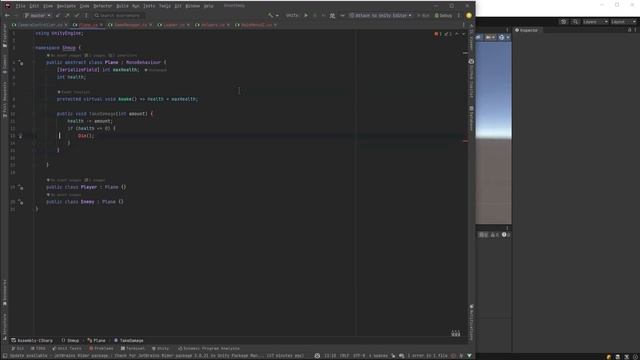Click the Unity pause button in Rider
Image resolution: width=640 pixels, height=360 pixels.
click(315, 16)
